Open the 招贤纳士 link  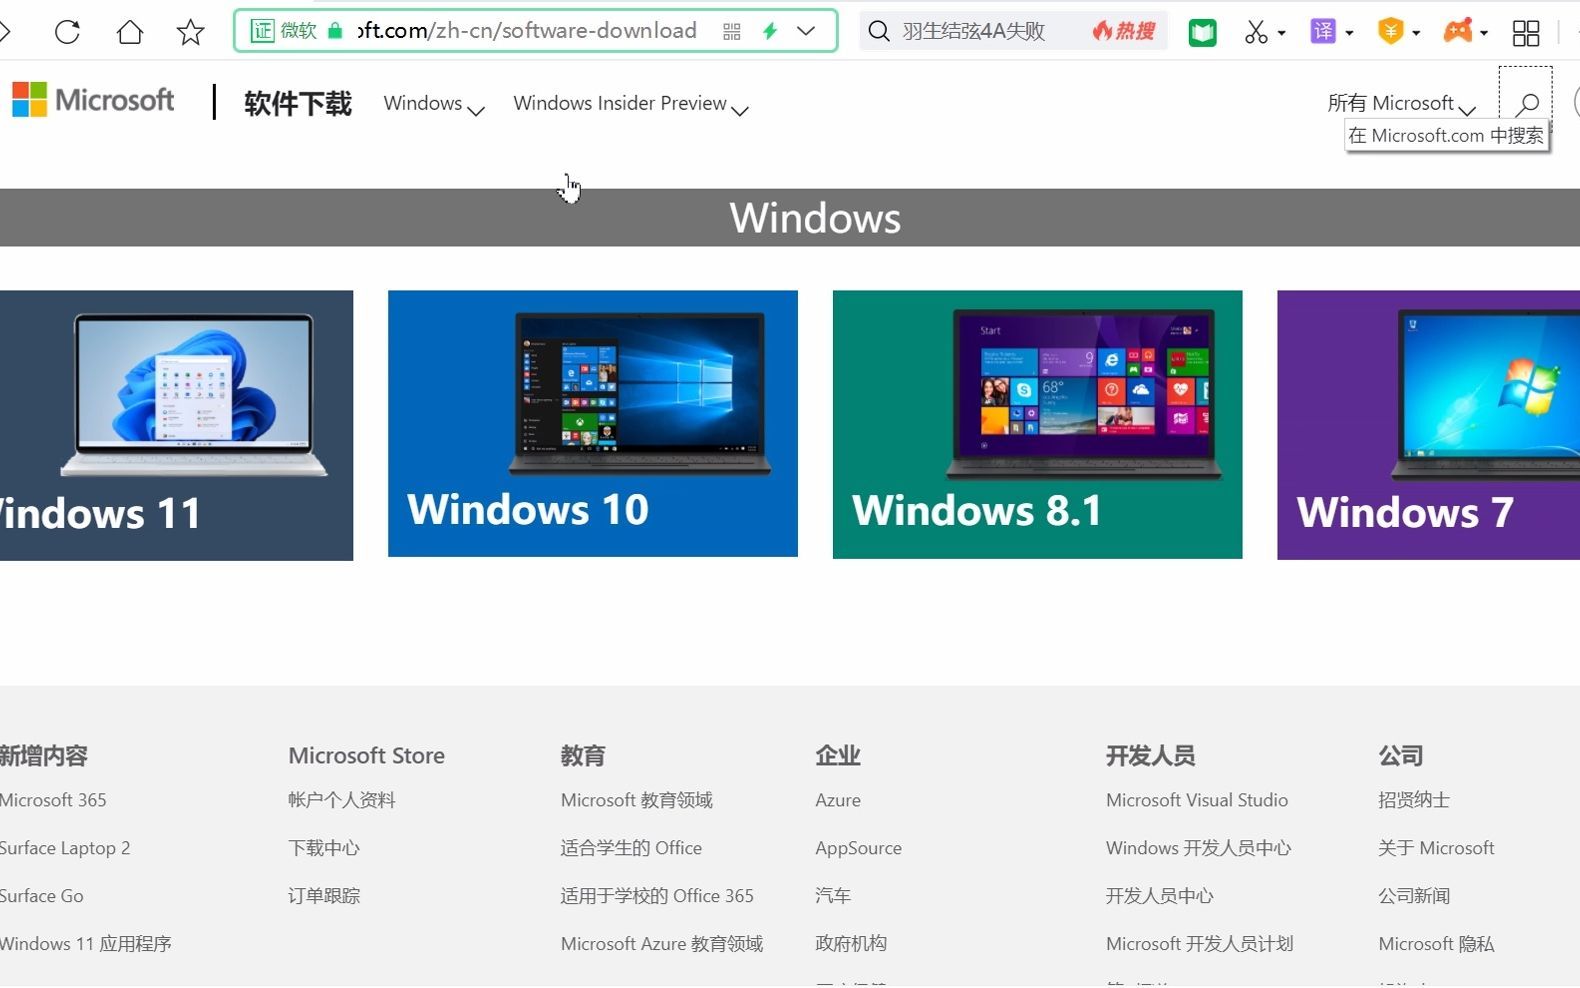[x=1414, y=800]
